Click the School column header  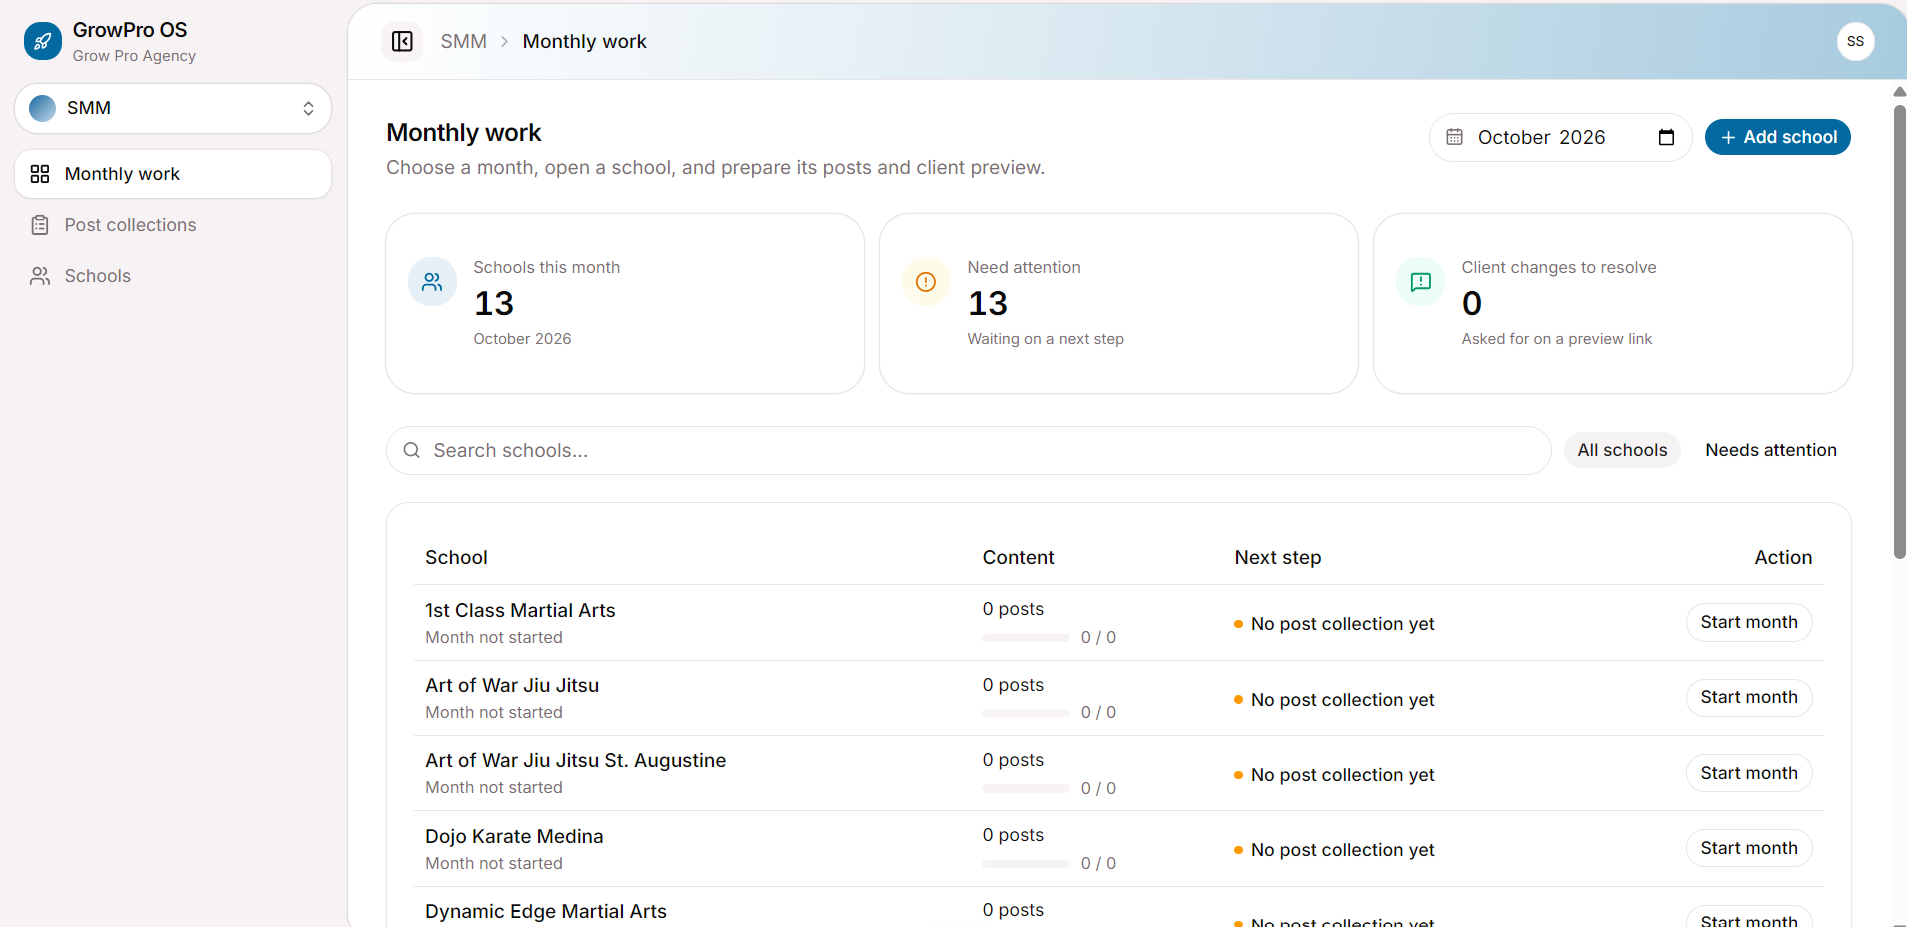coord(456,557)
